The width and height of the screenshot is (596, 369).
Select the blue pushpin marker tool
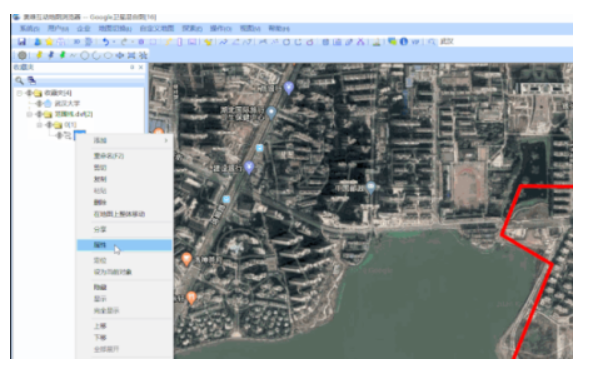point(51,55)
